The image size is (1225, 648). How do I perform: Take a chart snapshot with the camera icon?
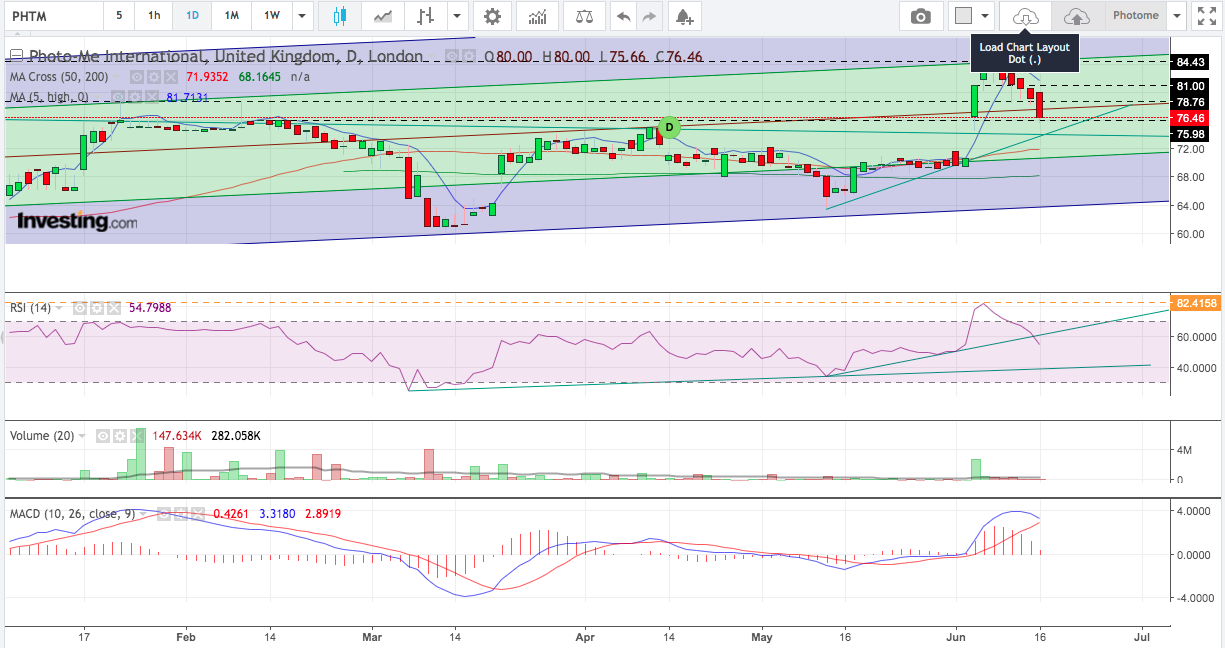pyautogui.click(x=920, y=16)
